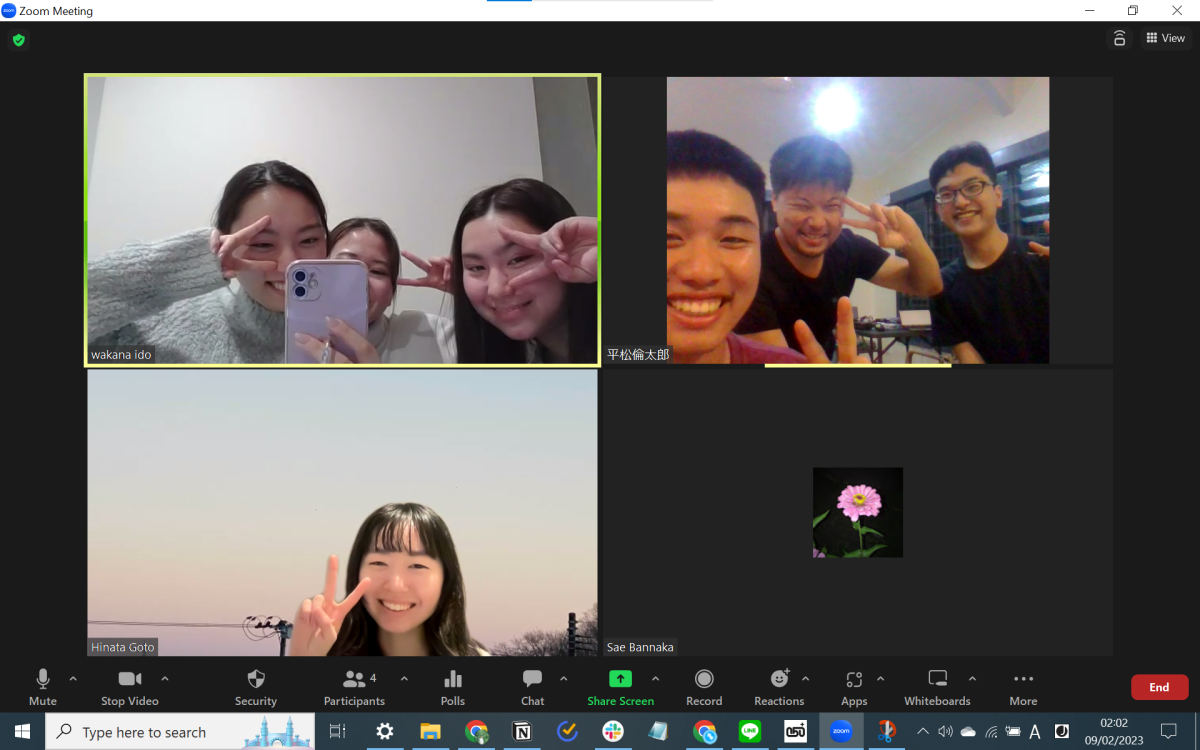
Task: Open the Apps marketplace icon
Action: [854, 686]
